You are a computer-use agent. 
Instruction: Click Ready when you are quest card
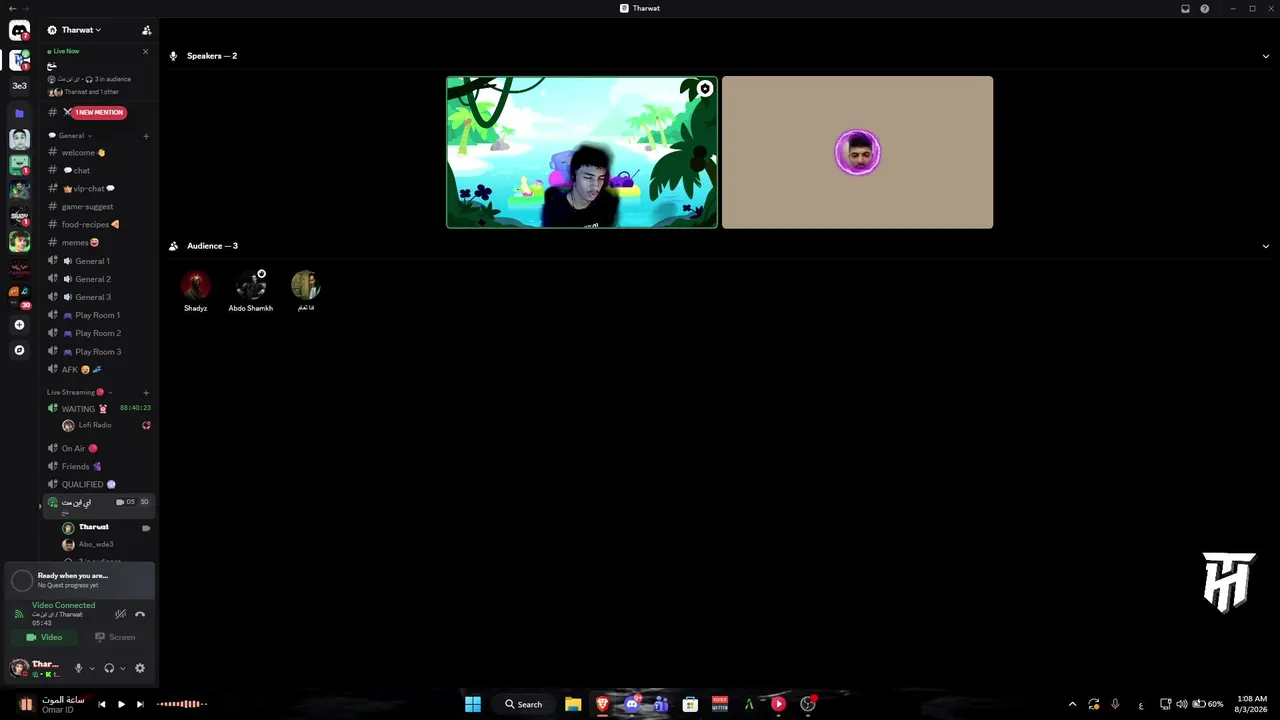80,580
